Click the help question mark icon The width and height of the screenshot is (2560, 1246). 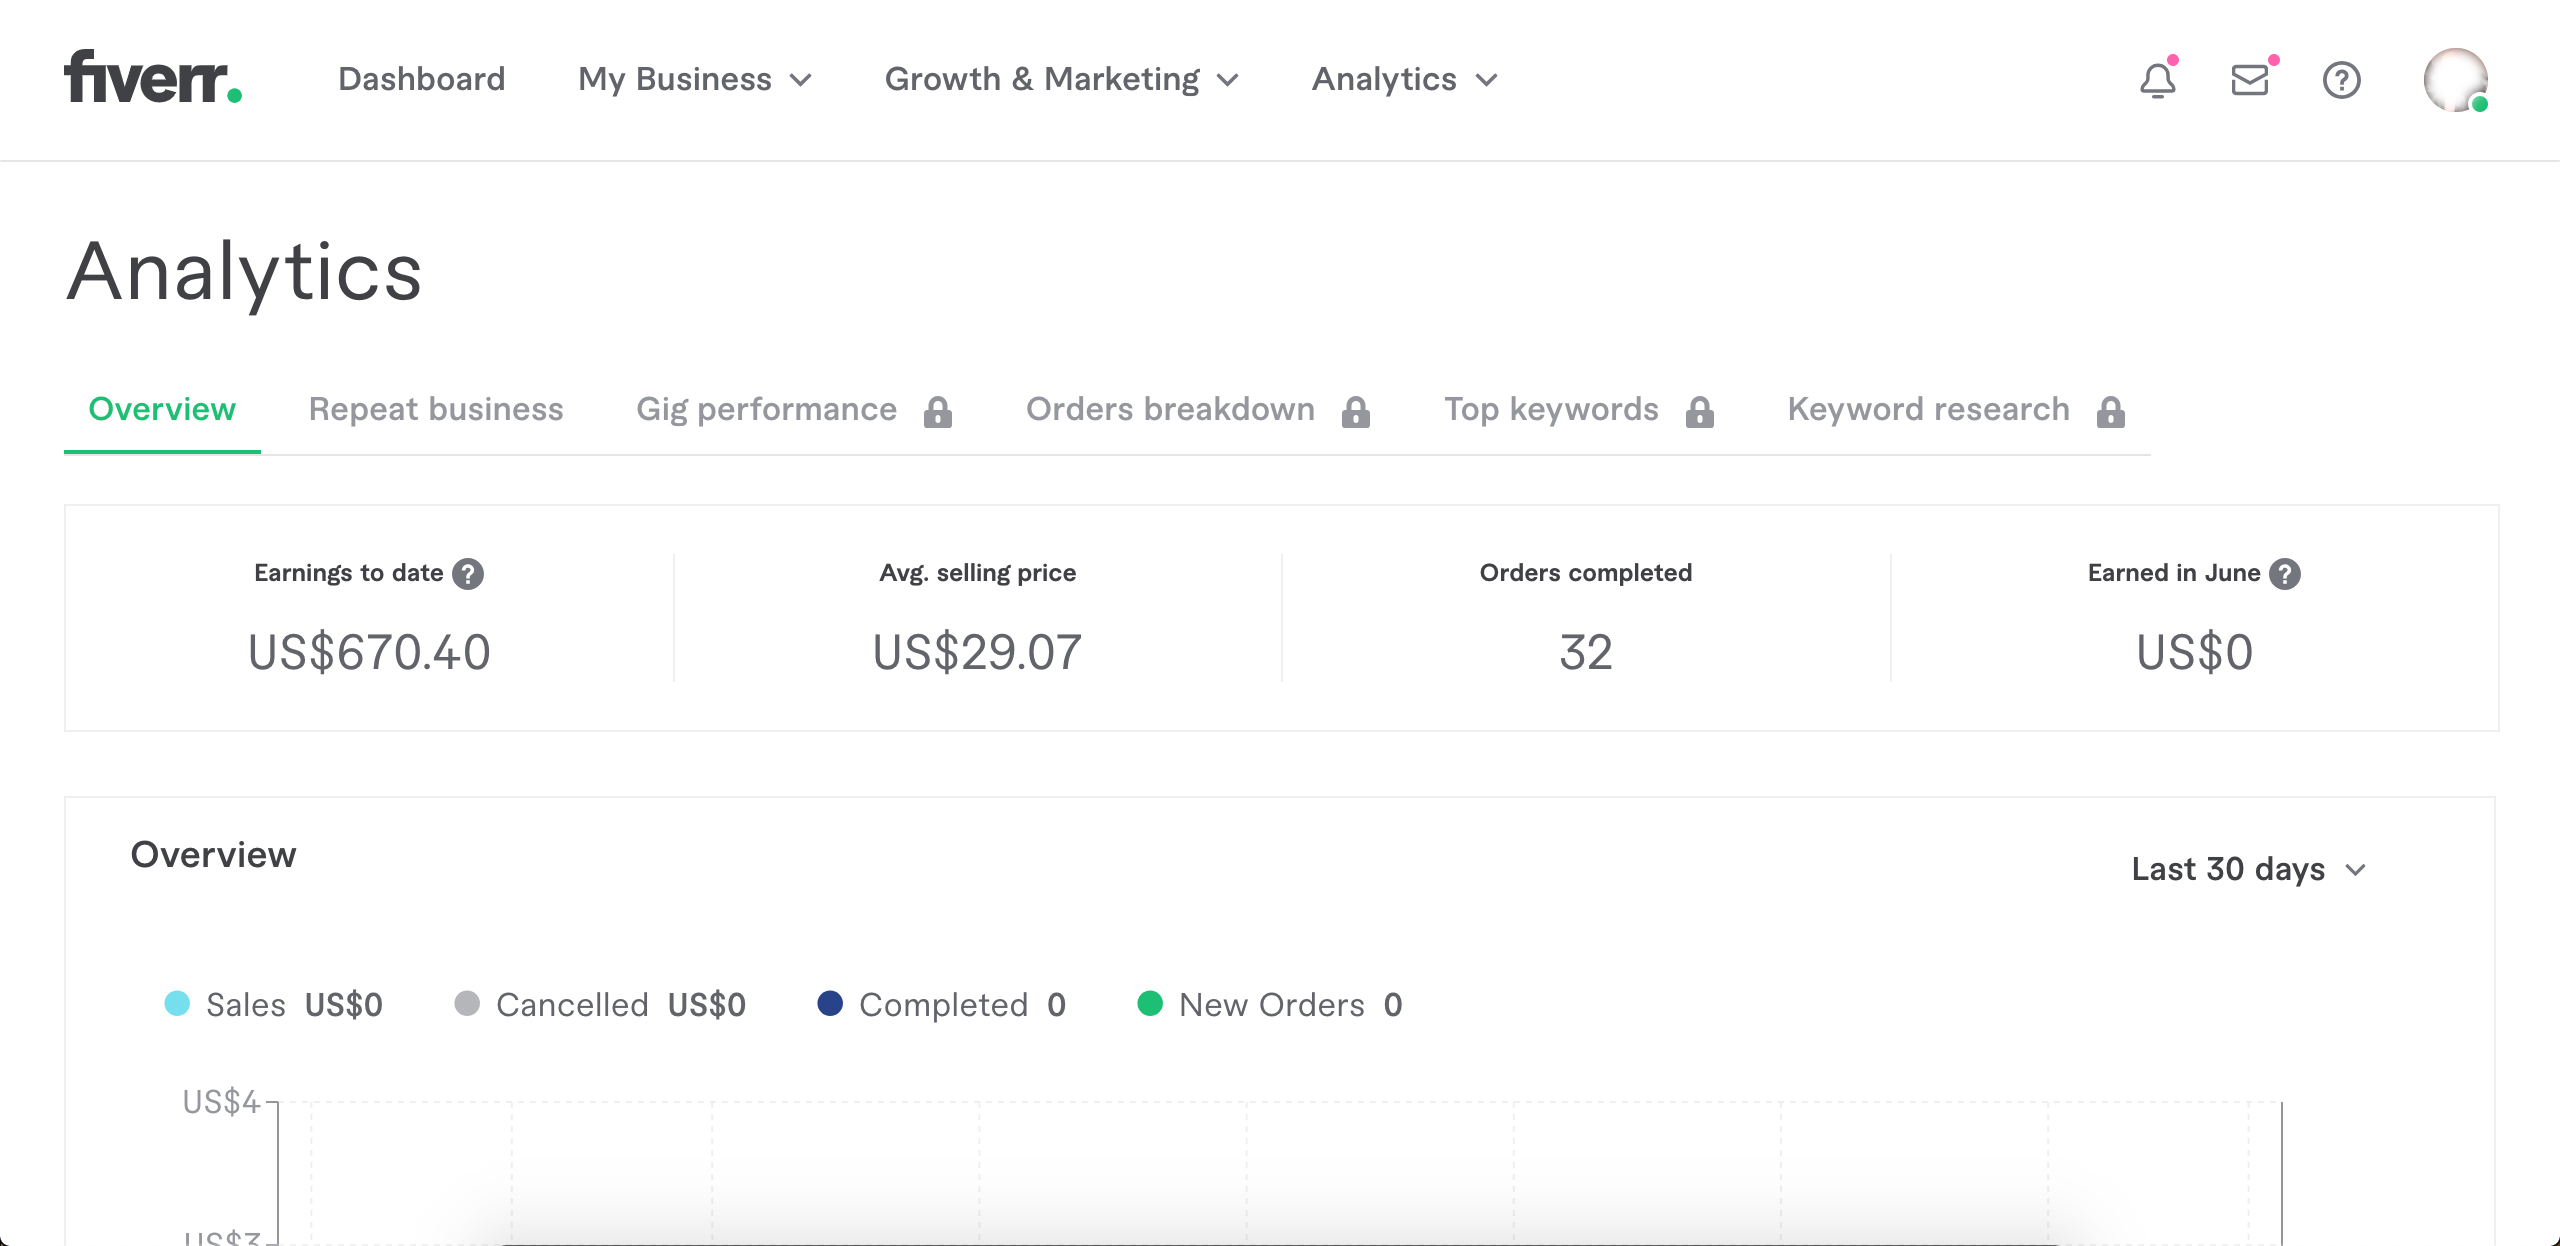click(2341, 80)
